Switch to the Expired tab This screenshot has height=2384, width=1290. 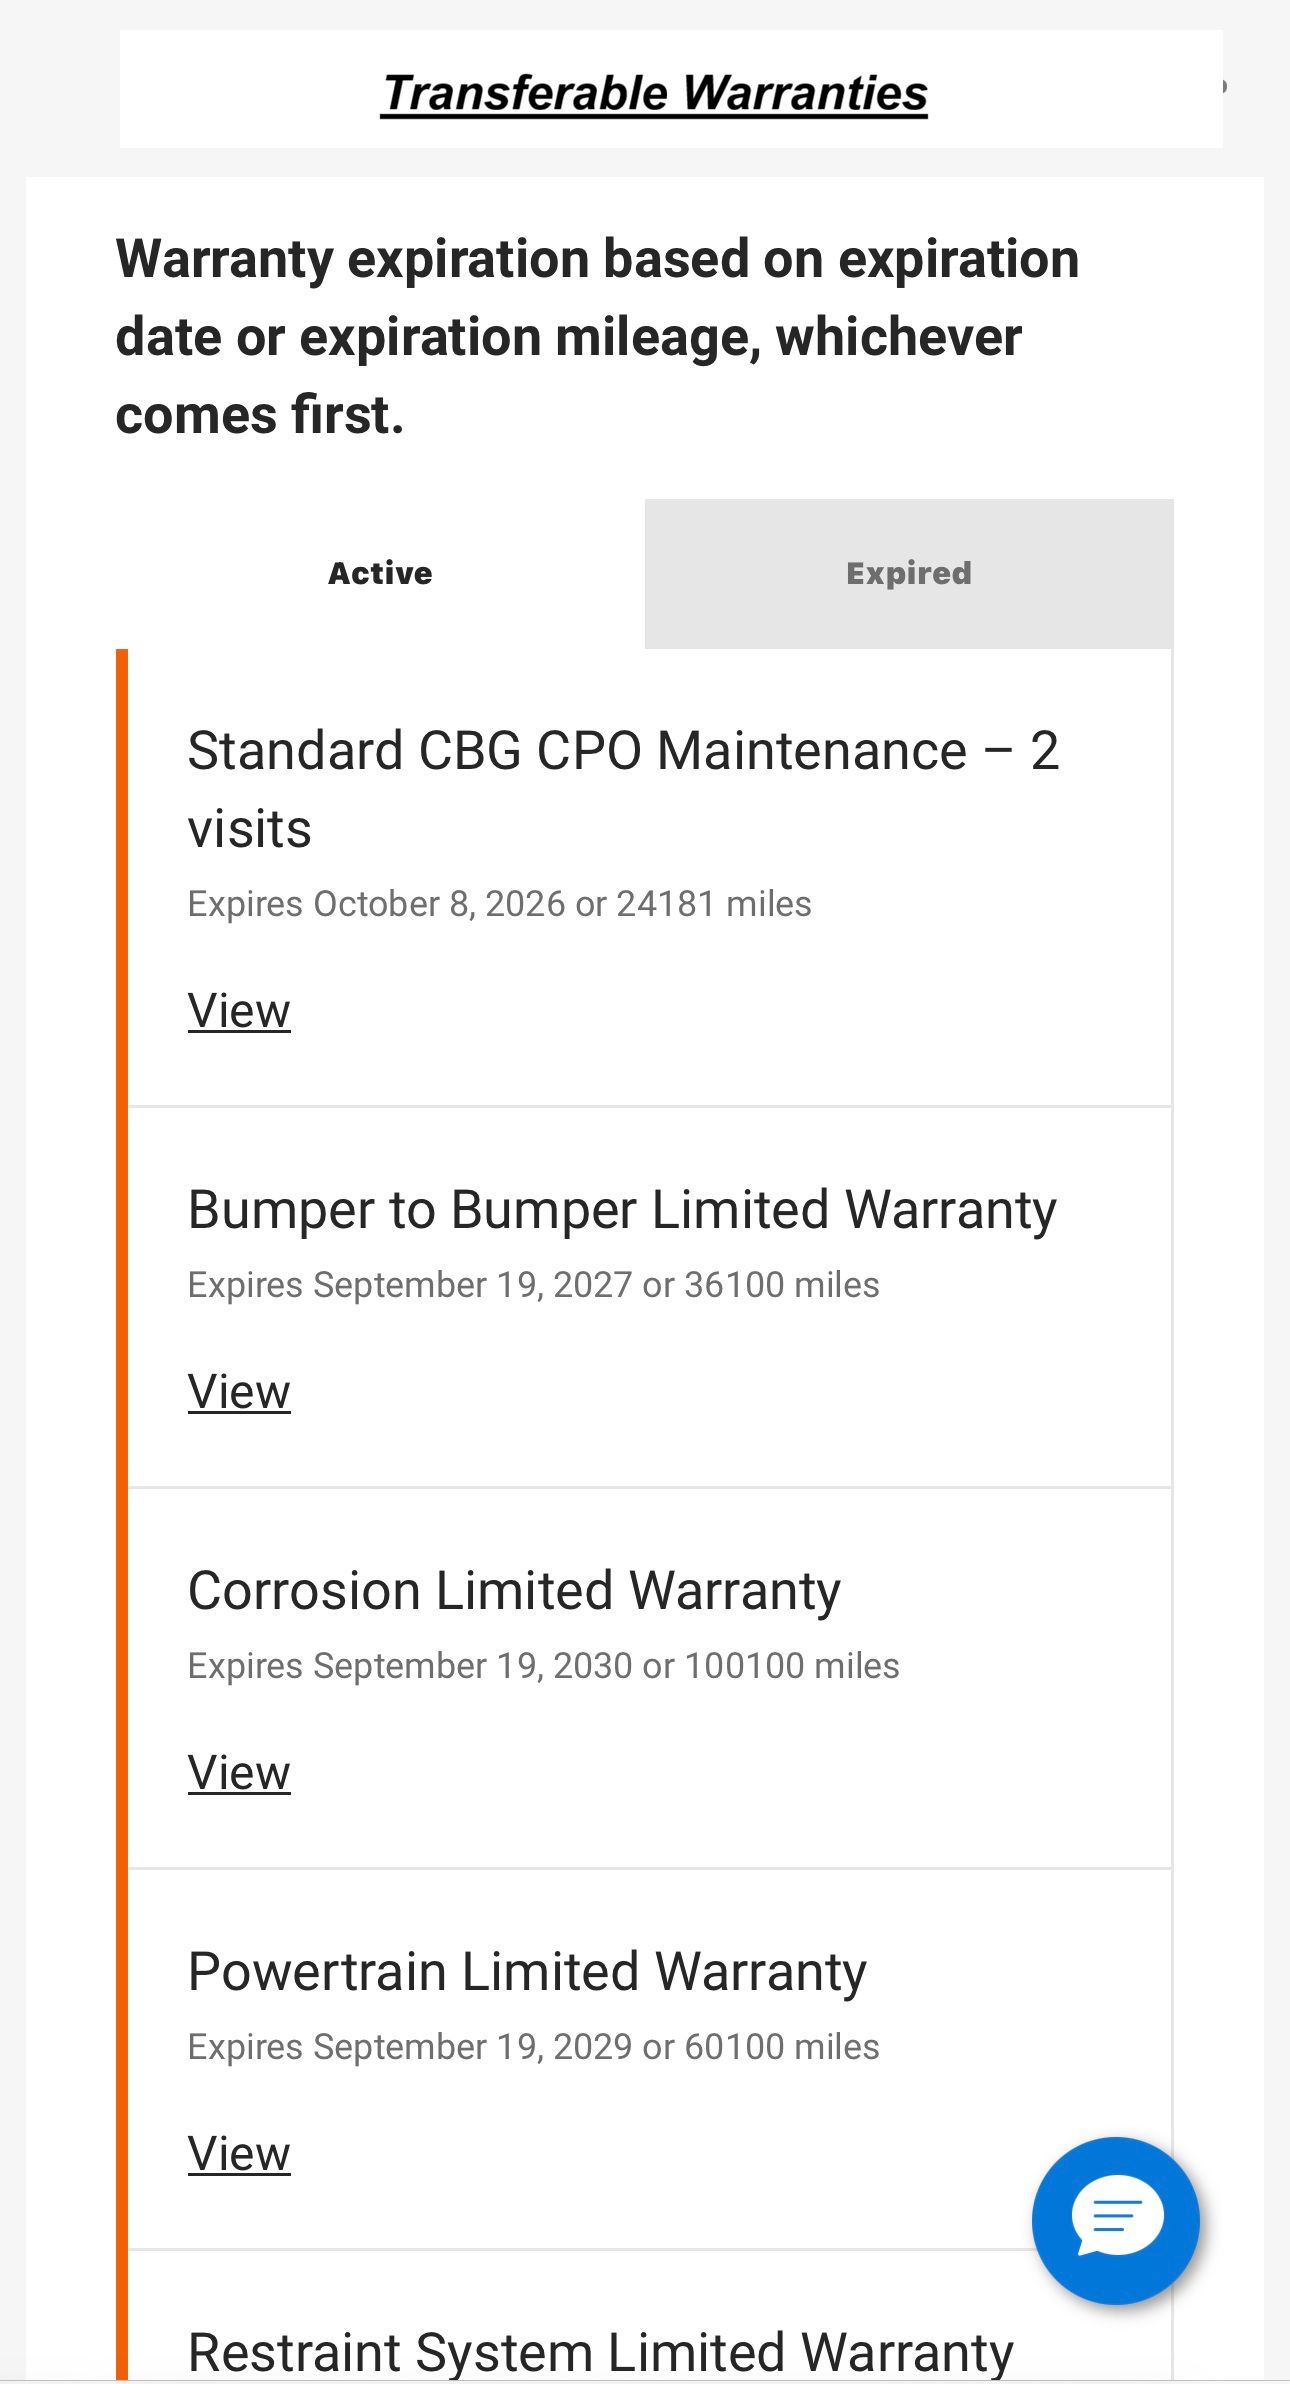(909, 573)
